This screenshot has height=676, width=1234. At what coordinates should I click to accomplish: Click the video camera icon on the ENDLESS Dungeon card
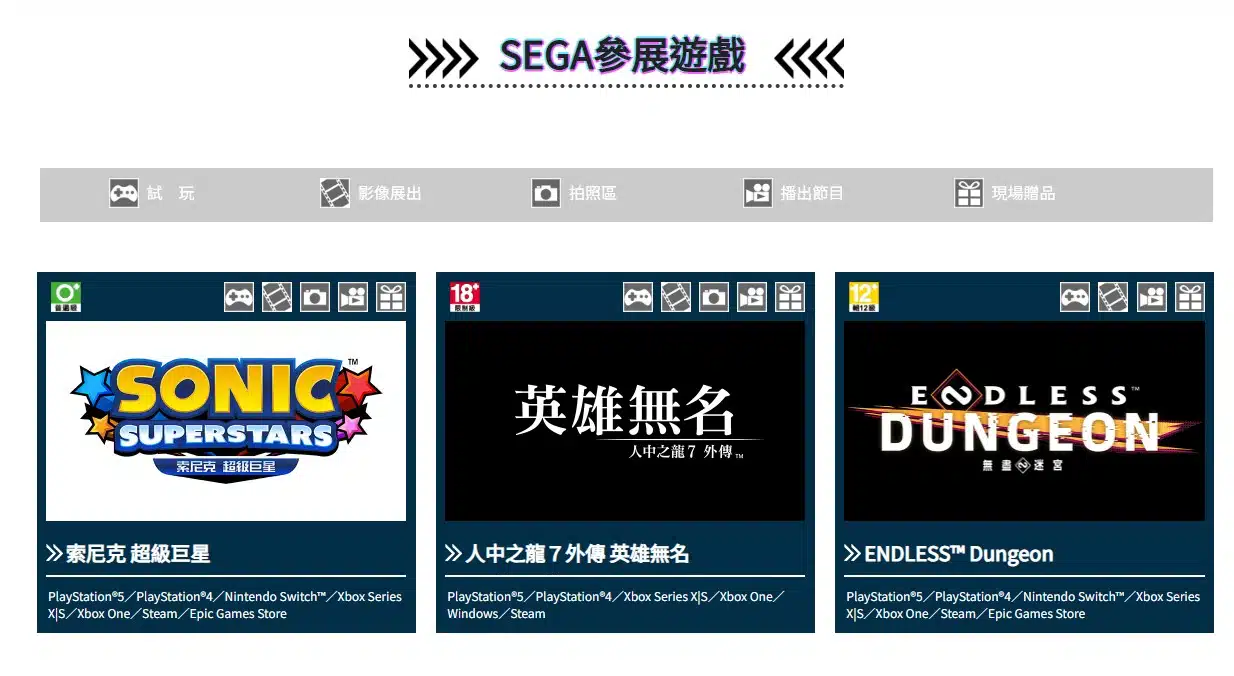(1152, 297)
